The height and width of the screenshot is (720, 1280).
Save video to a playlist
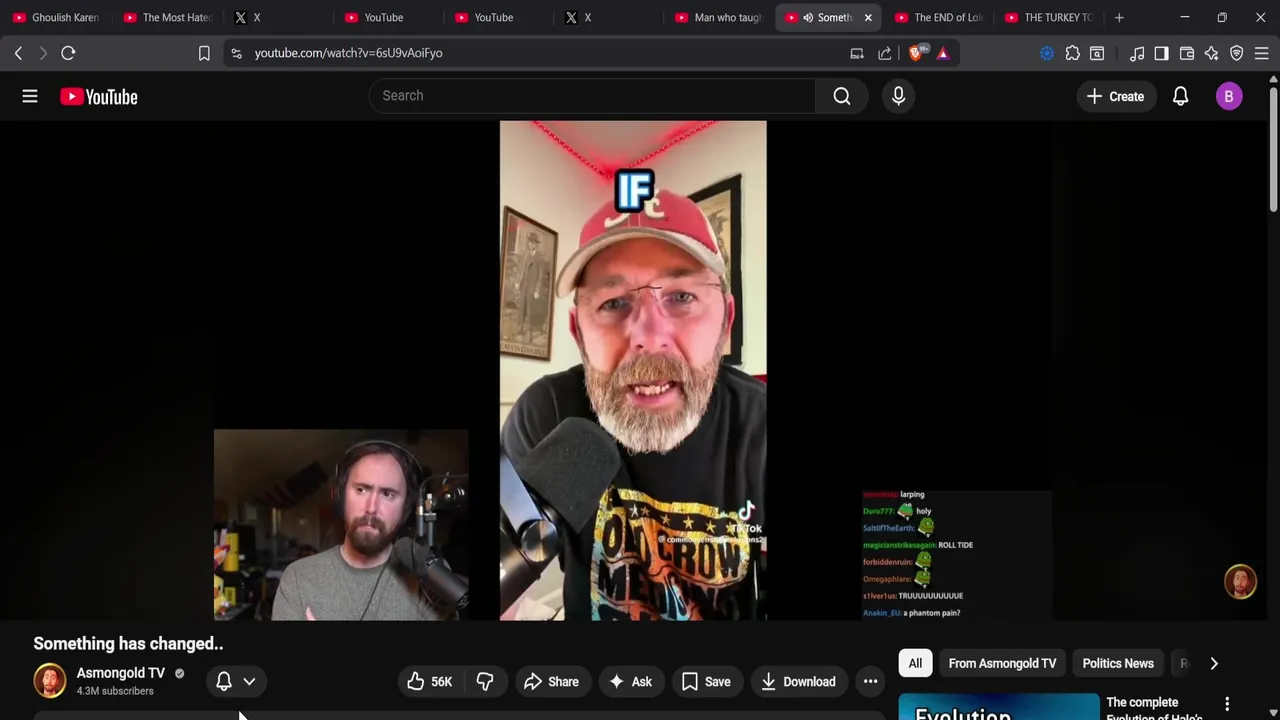706,681
